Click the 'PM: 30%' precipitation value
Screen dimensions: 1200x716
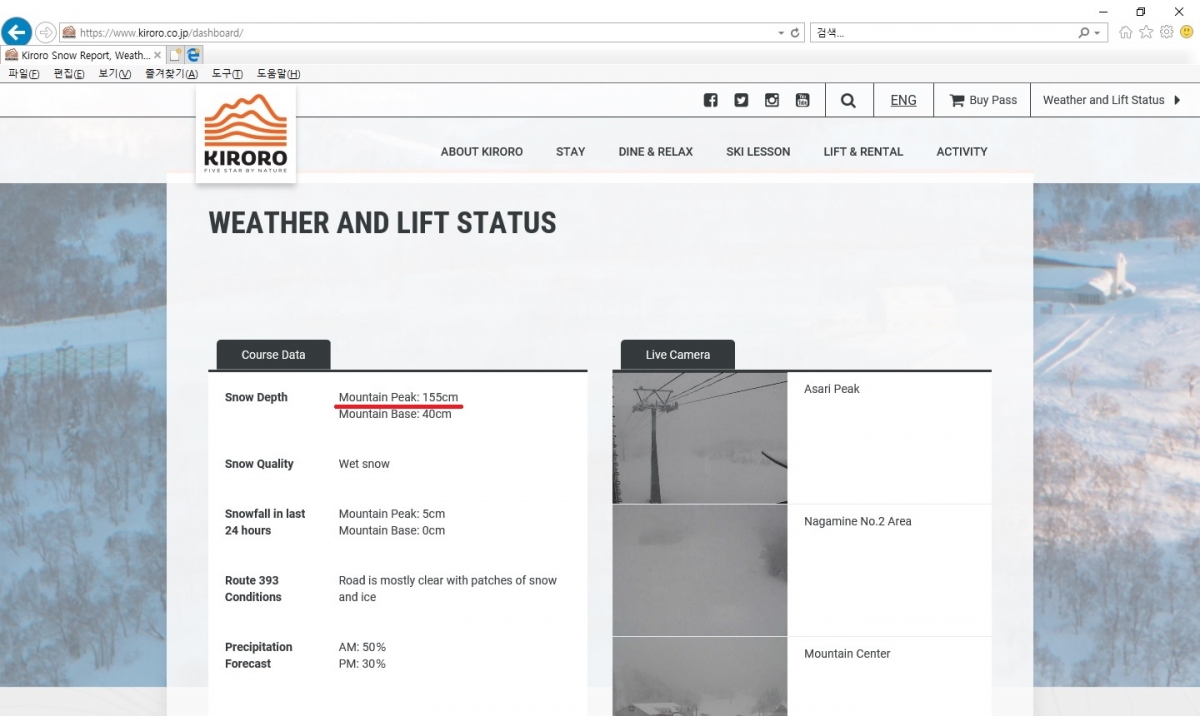pyautogui.click(x=362, y=664)
